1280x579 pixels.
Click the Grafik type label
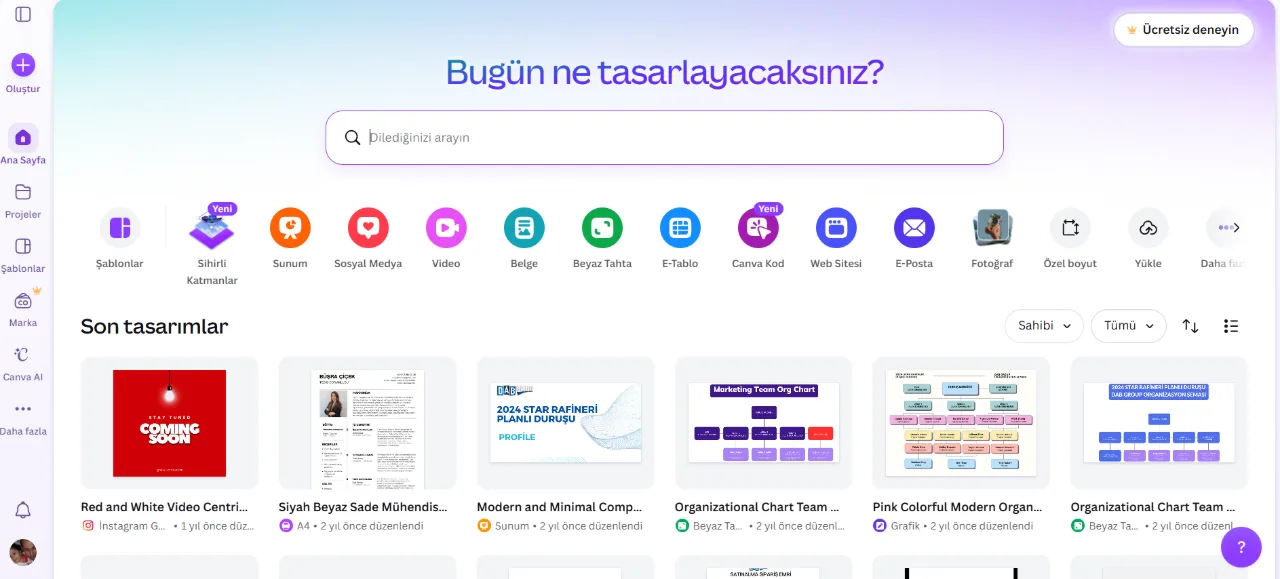pos(907,526)
